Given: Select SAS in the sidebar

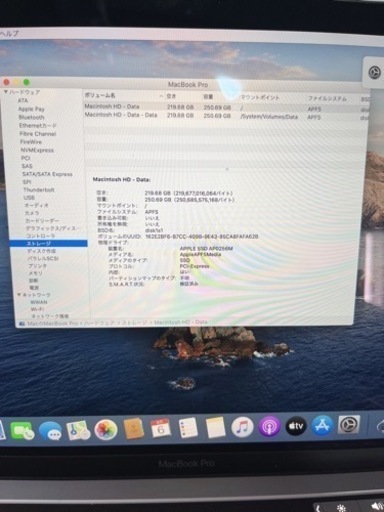Looking at the screenshot, I should pos(27,166).
